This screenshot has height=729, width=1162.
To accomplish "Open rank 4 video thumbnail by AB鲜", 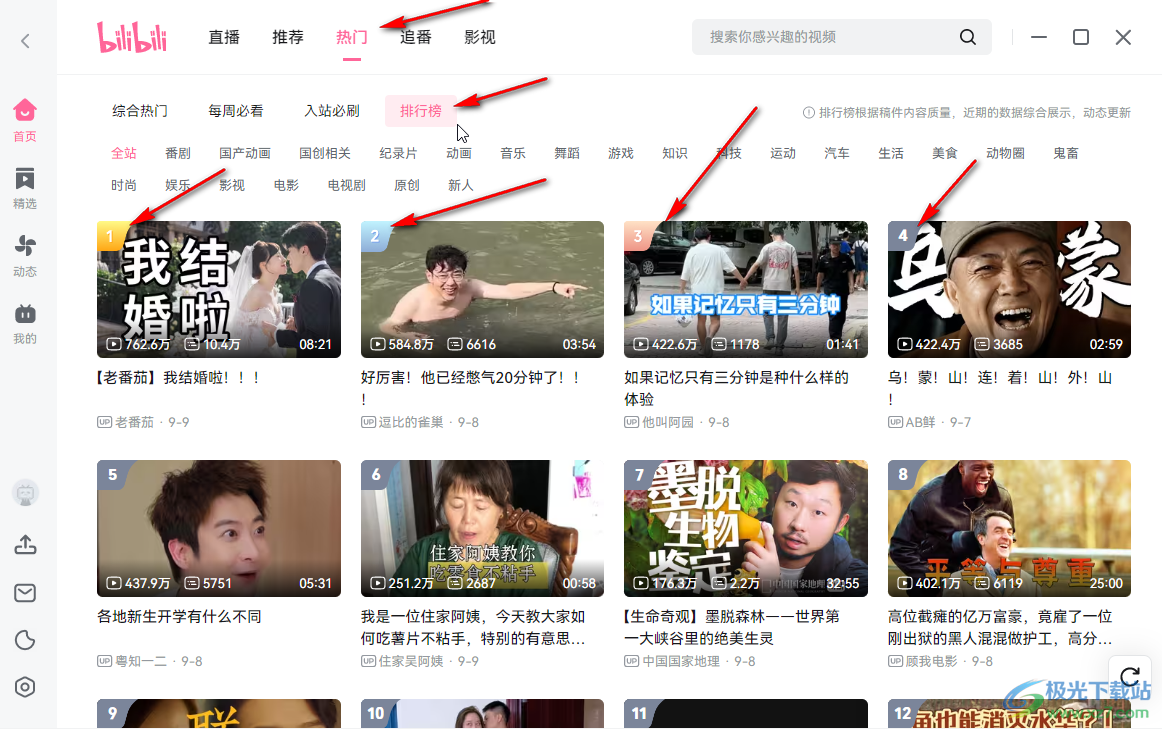I will pyautogui.click(x=1009, y=290).
